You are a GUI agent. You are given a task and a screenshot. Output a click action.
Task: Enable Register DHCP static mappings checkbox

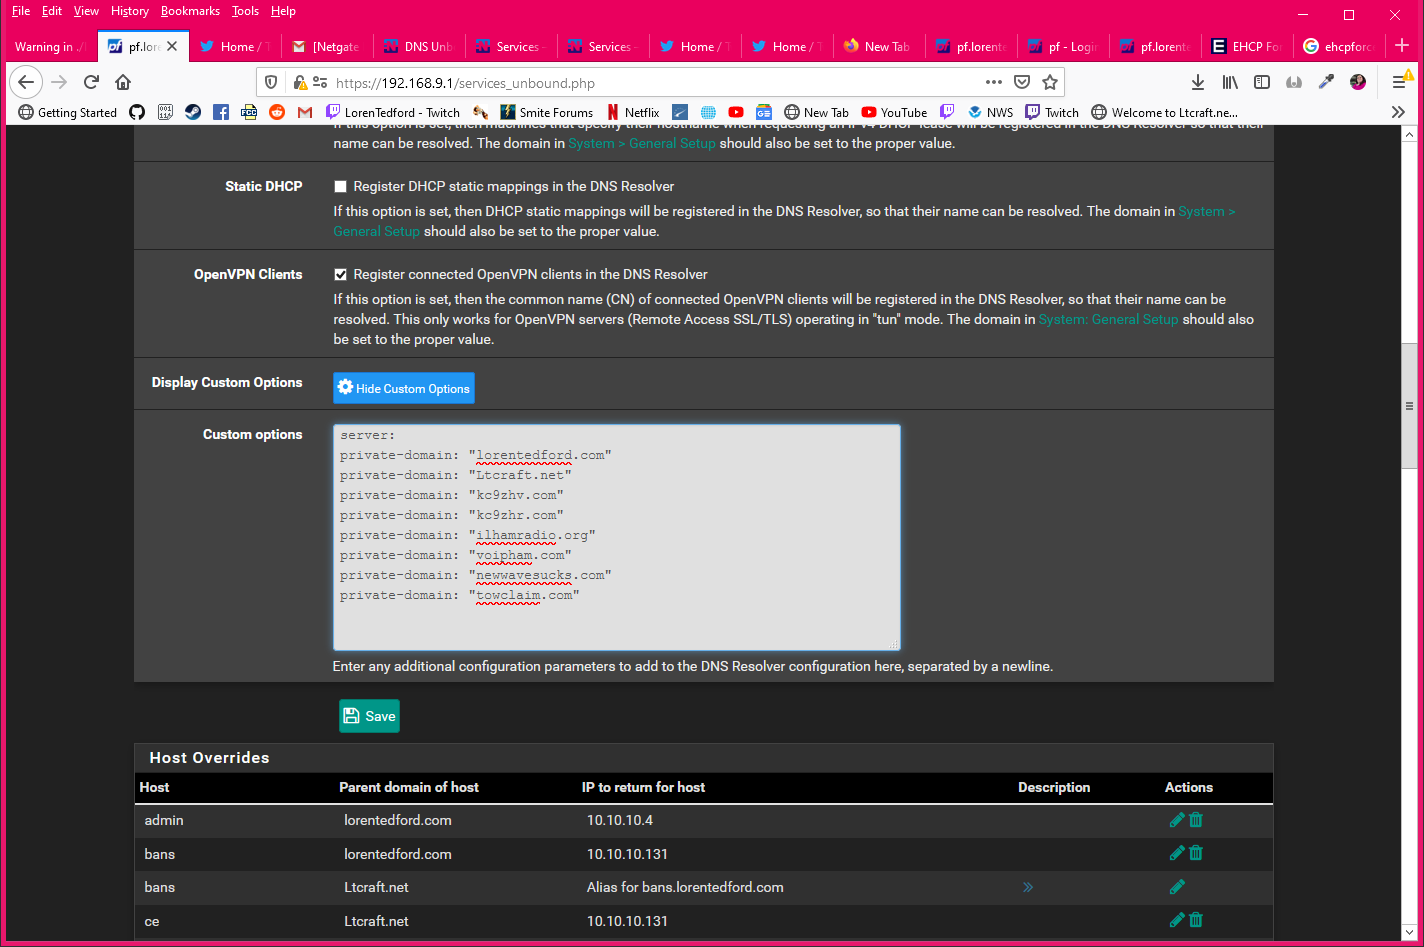(341, 187)
